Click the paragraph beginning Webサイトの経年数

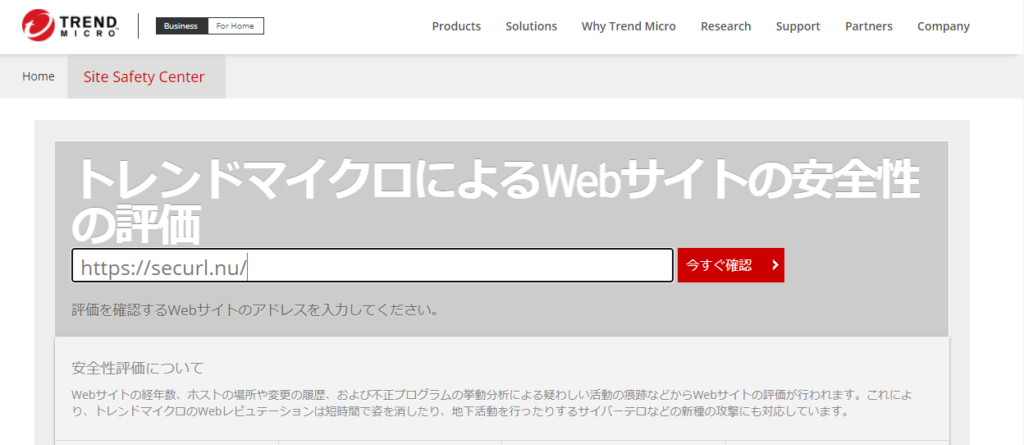[x=492, y=403]
